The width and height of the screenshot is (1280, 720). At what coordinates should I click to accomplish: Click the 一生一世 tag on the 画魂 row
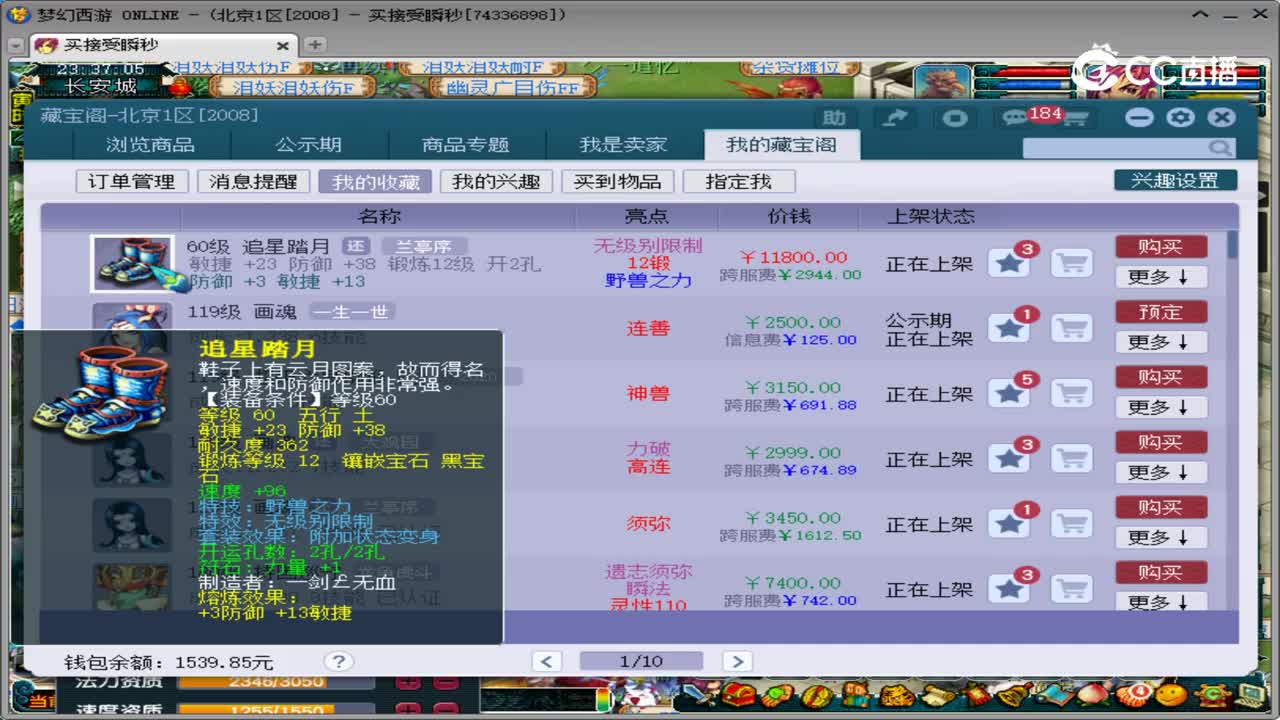(x=350, y=311)
